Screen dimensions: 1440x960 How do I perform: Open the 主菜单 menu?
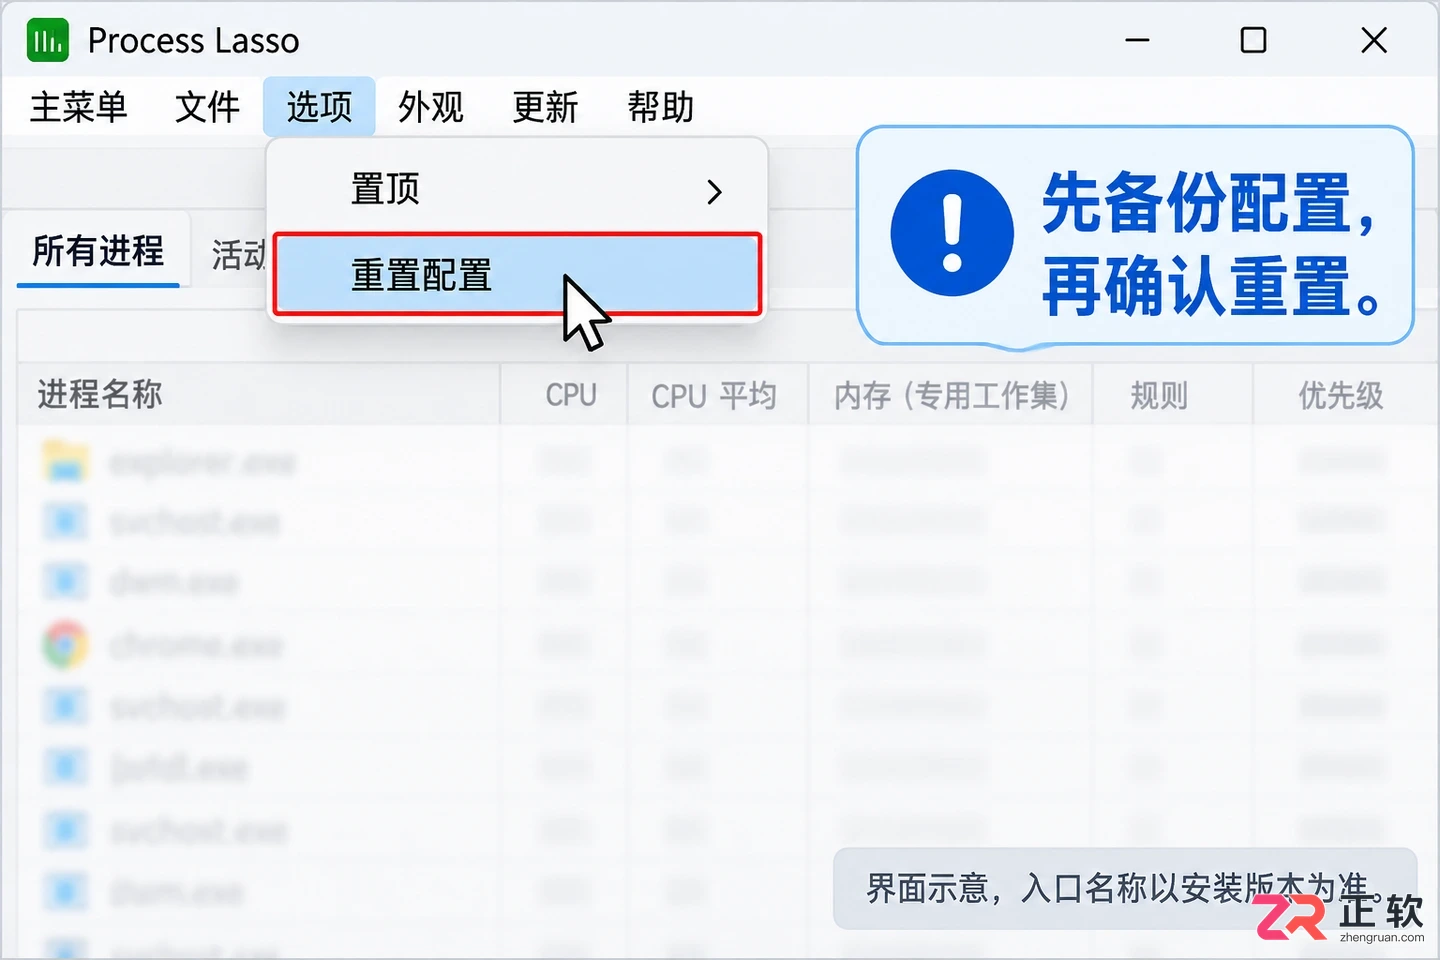[x=79, y=107]
